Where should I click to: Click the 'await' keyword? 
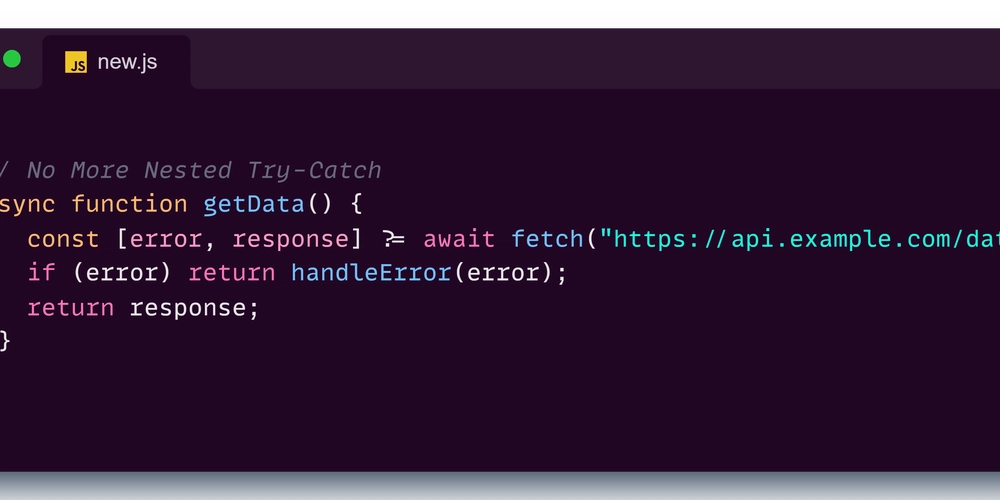click(459, 239)
